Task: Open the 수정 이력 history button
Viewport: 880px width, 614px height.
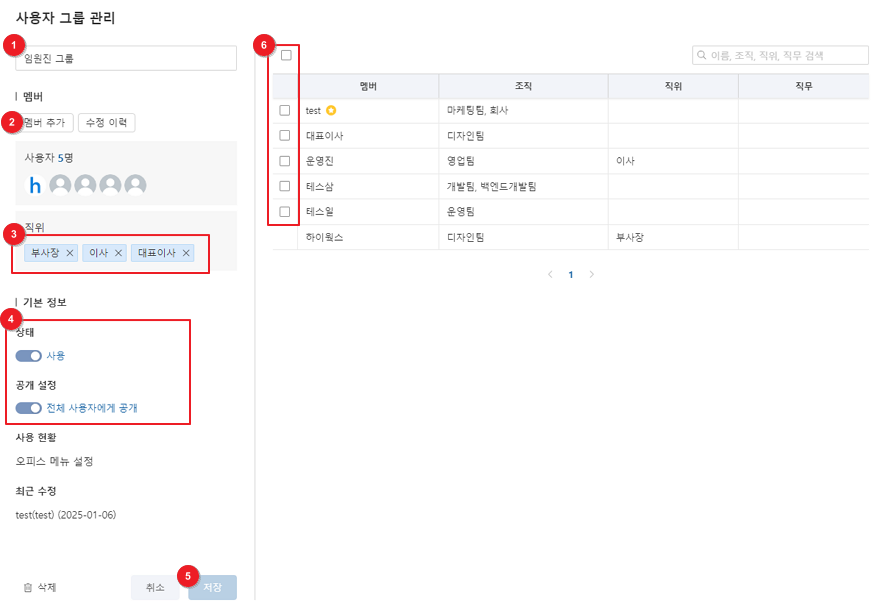Action: click(106, 122)
